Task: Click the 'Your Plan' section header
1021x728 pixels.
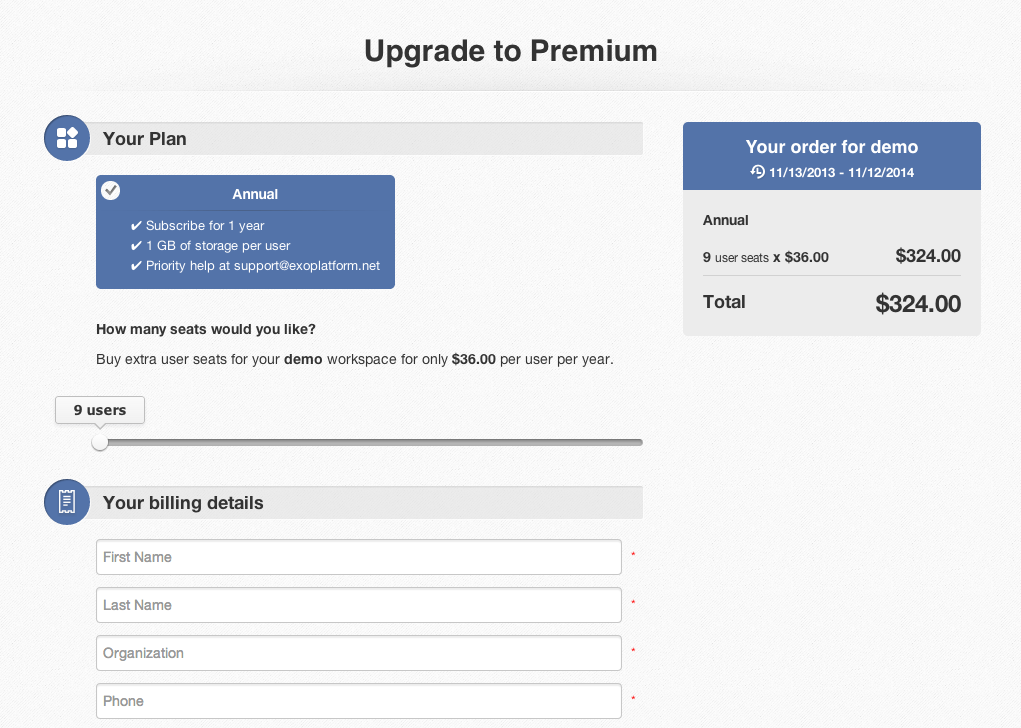Action: pos(145,139)
